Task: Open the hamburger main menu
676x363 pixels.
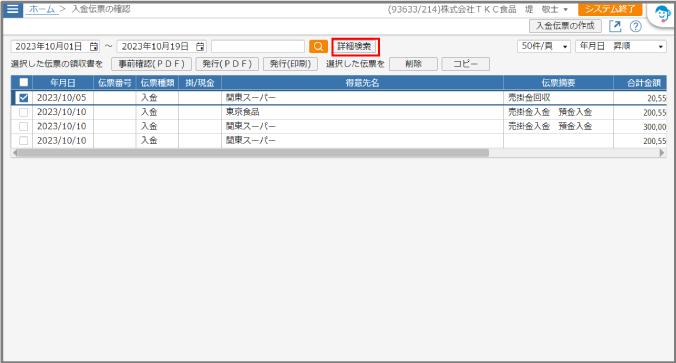Action: [x=13, y=9]
